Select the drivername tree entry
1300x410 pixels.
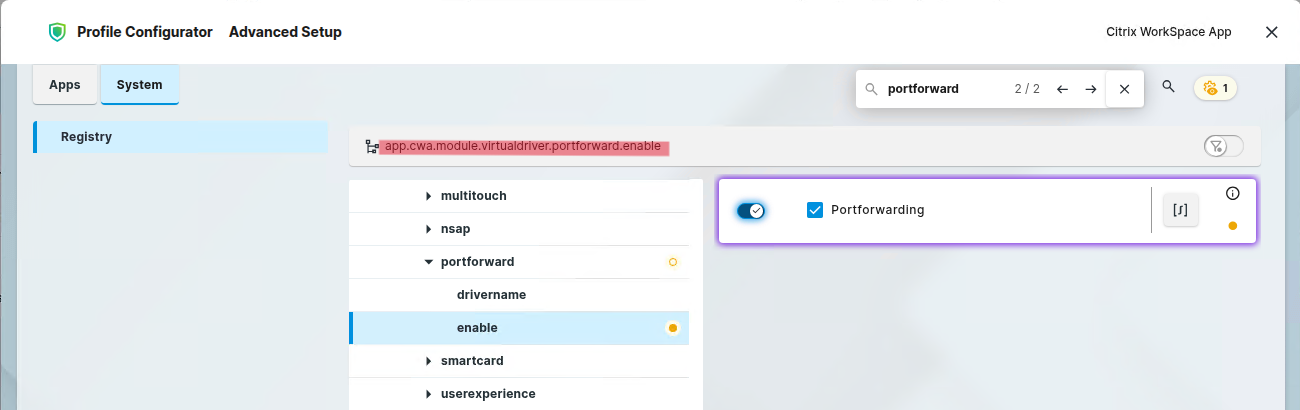[491, 295]
